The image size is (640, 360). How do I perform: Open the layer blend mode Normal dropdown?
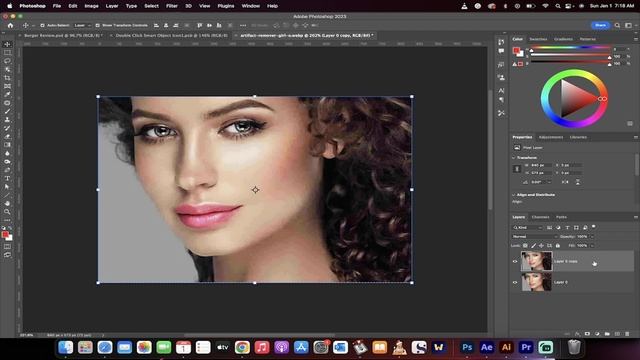point(535,236)
